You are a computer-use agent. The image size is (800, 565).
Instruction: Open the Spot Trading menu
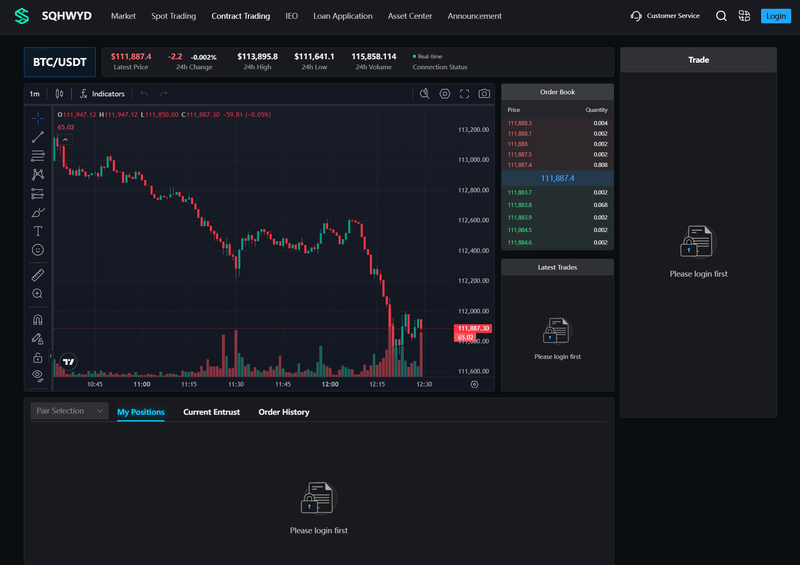point(173,16)
